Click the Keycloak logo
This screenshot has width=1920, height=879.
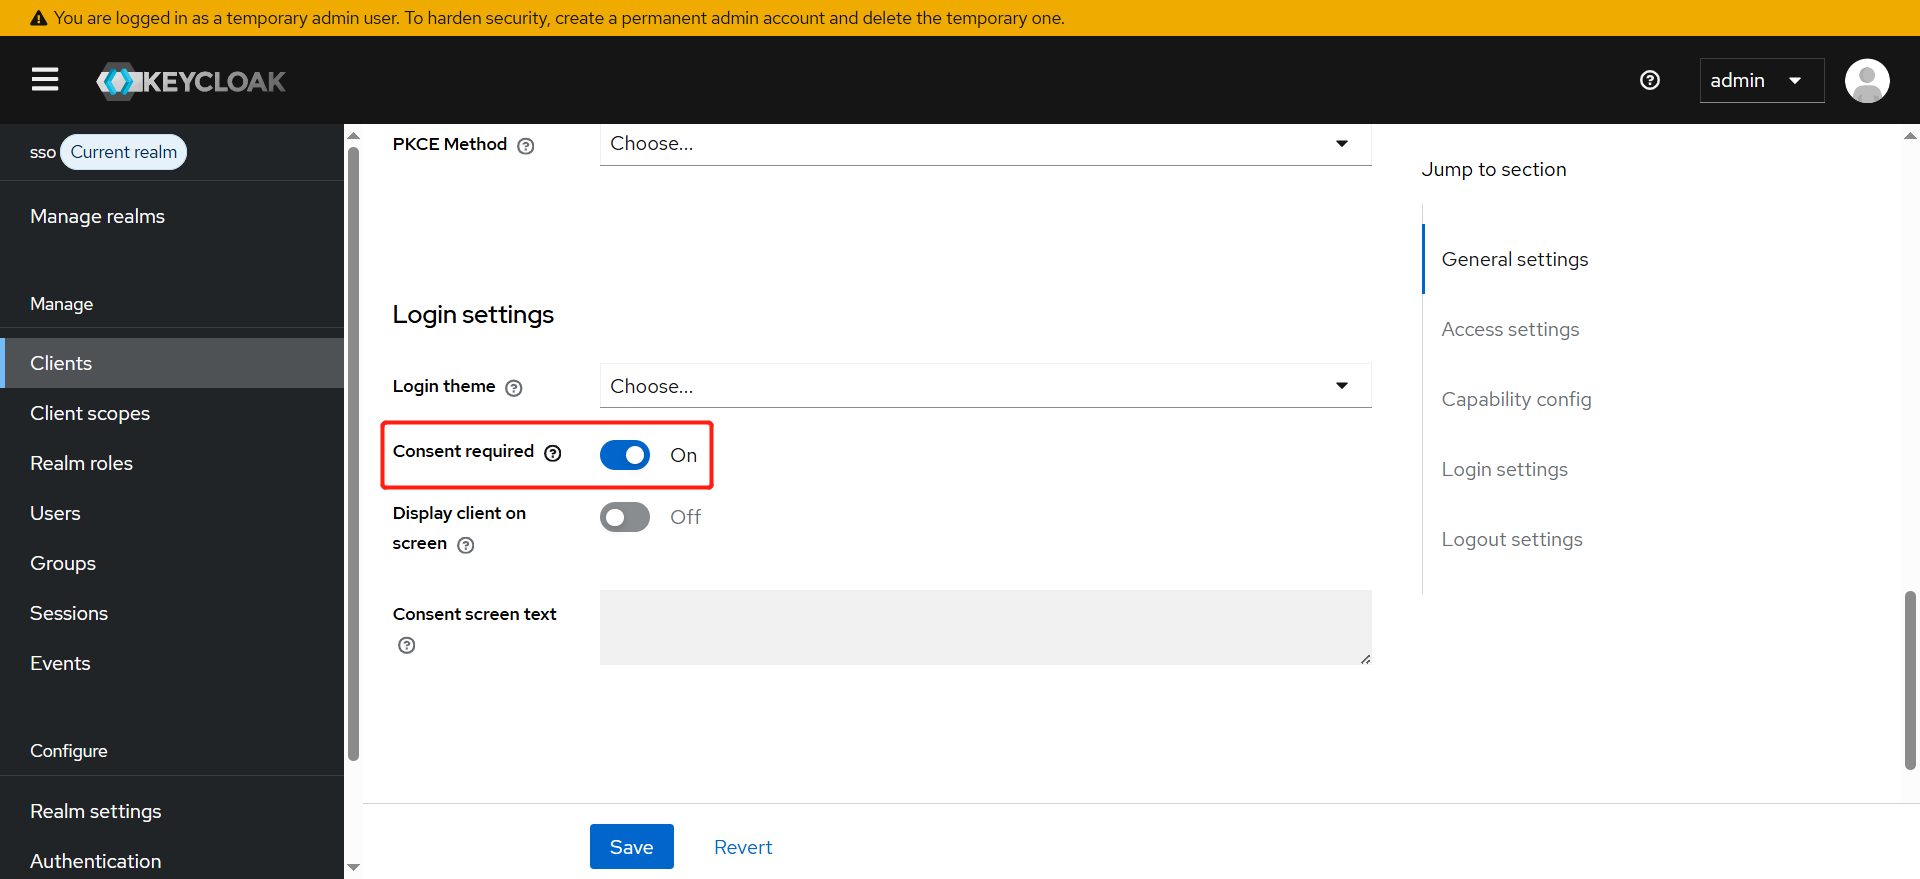click(191, 81)
